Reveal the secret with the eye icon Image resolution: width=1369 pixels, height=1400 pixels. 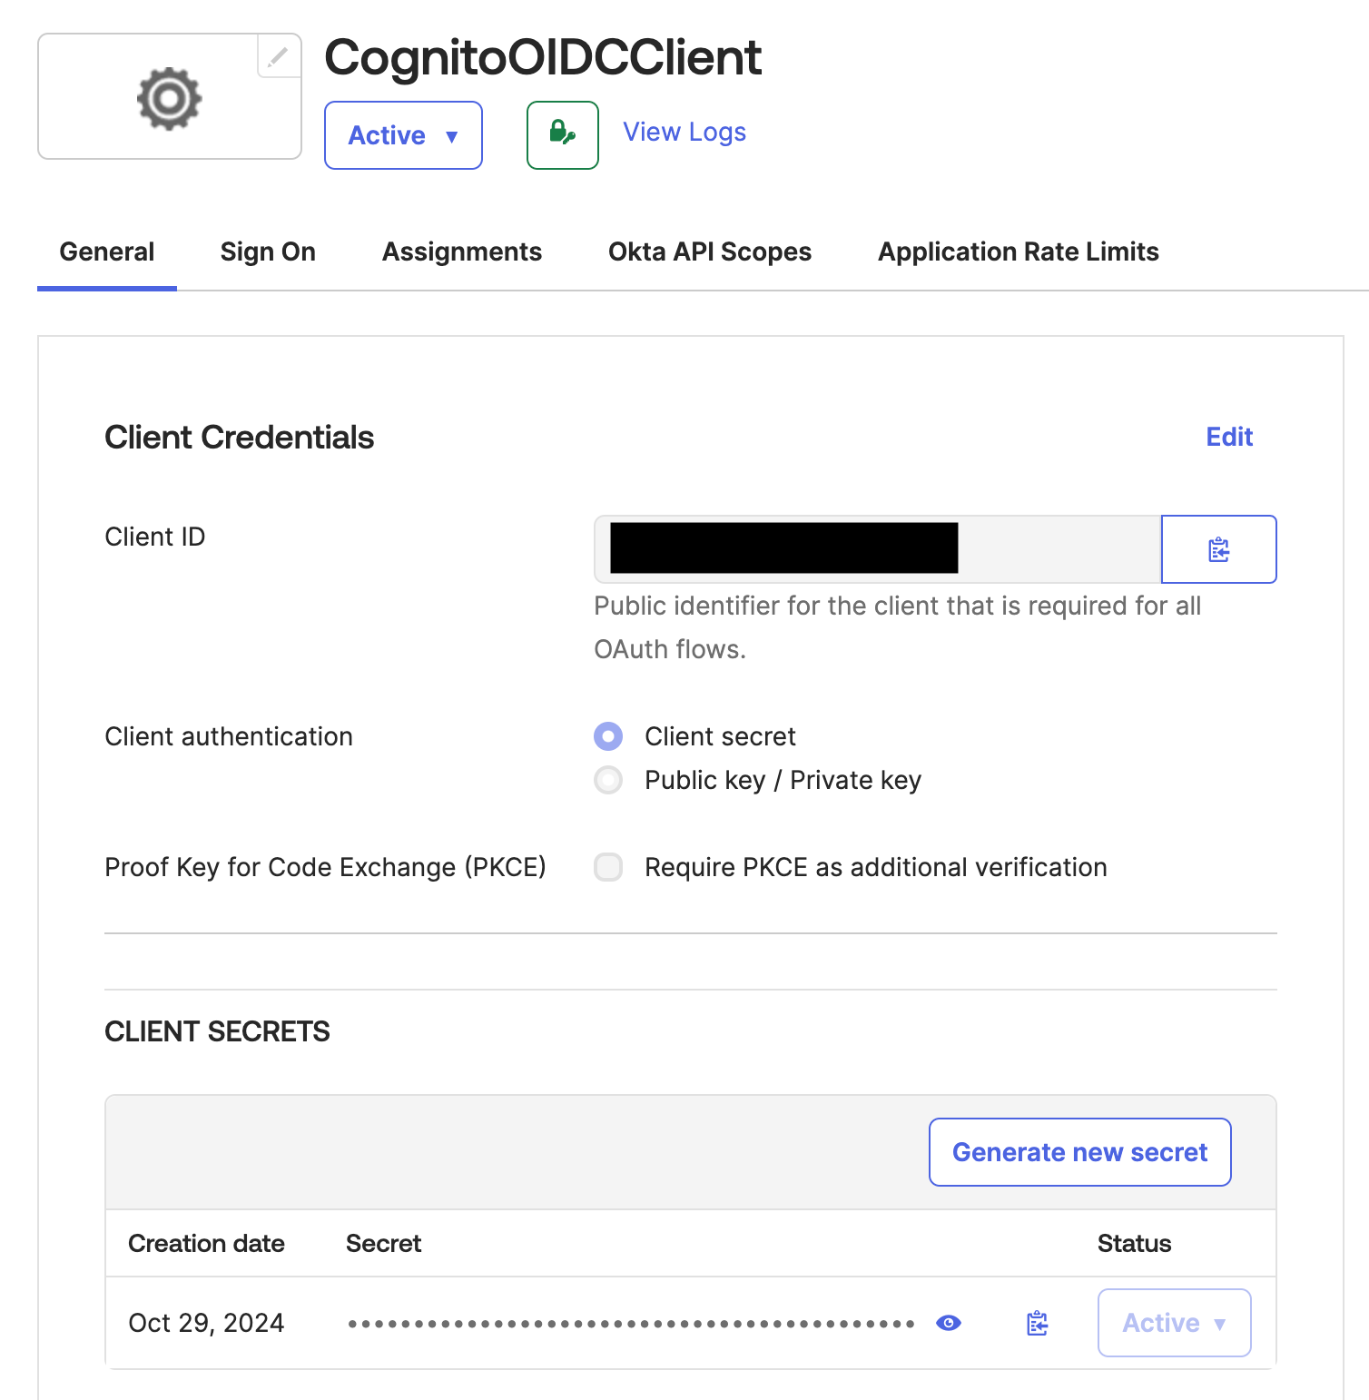949,1323
